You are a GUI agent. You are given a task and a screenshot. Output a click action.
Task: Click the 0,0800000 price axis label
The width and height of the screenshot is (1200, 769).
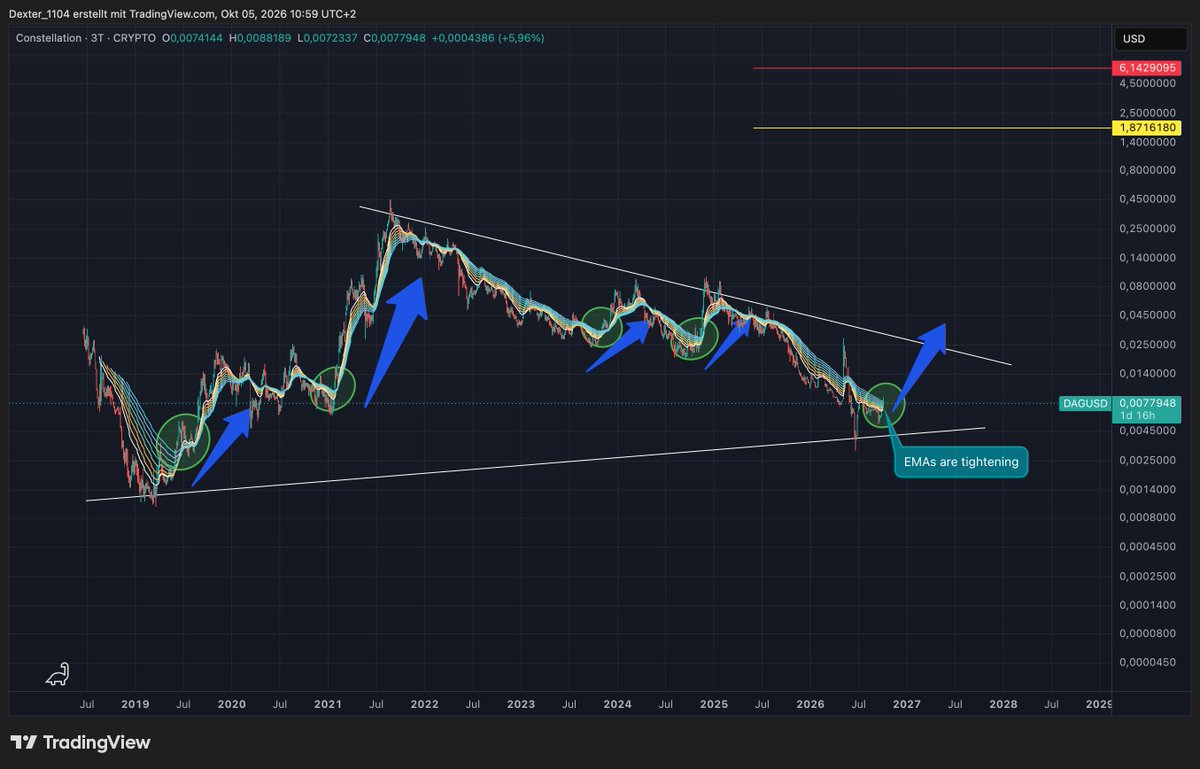pyautogui.click(x=1148, y=287)
